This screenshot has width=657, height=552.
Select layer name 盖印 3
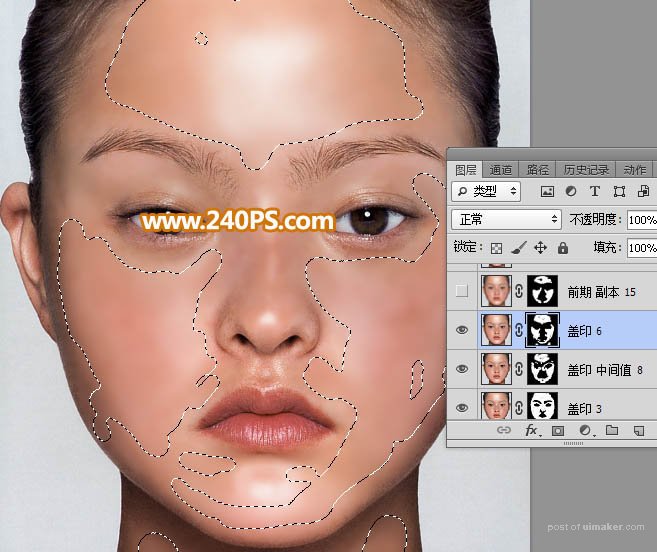pyautogui.click(x=585, y=408)
